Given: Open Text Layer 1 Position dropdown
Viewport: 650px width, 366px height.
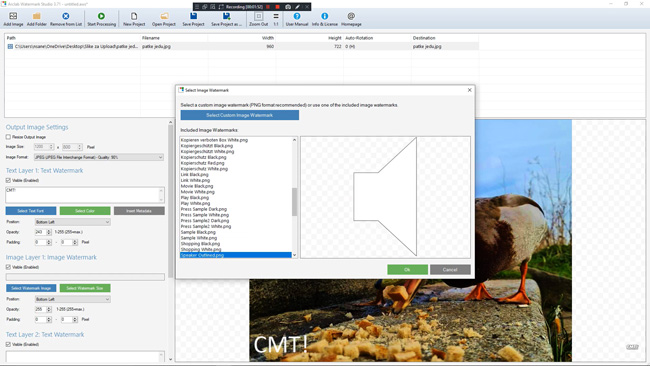Looking at the screenshot, I should (x=73, y=222).
